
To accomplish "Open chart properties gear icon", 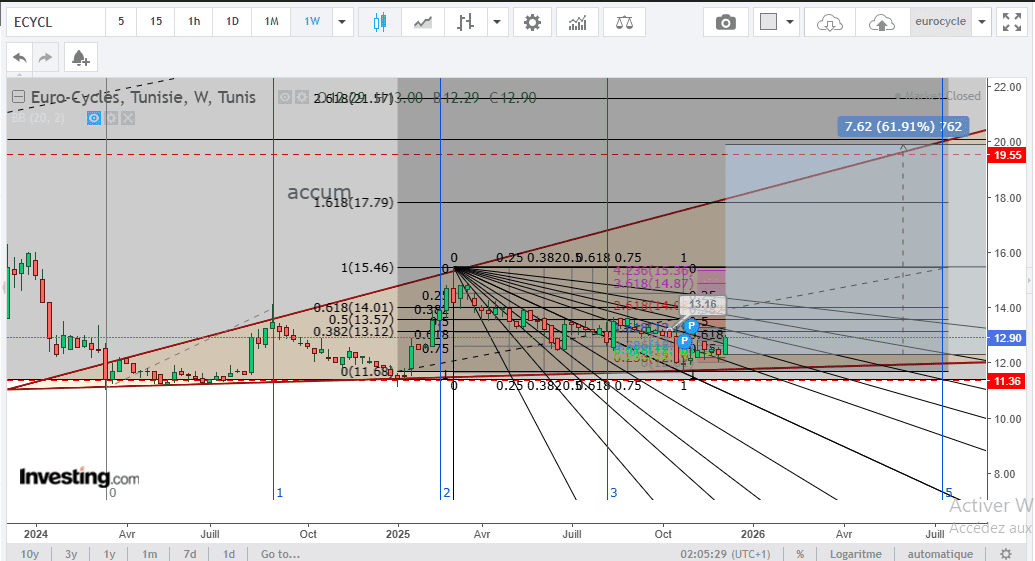I will tap(532, 22).
